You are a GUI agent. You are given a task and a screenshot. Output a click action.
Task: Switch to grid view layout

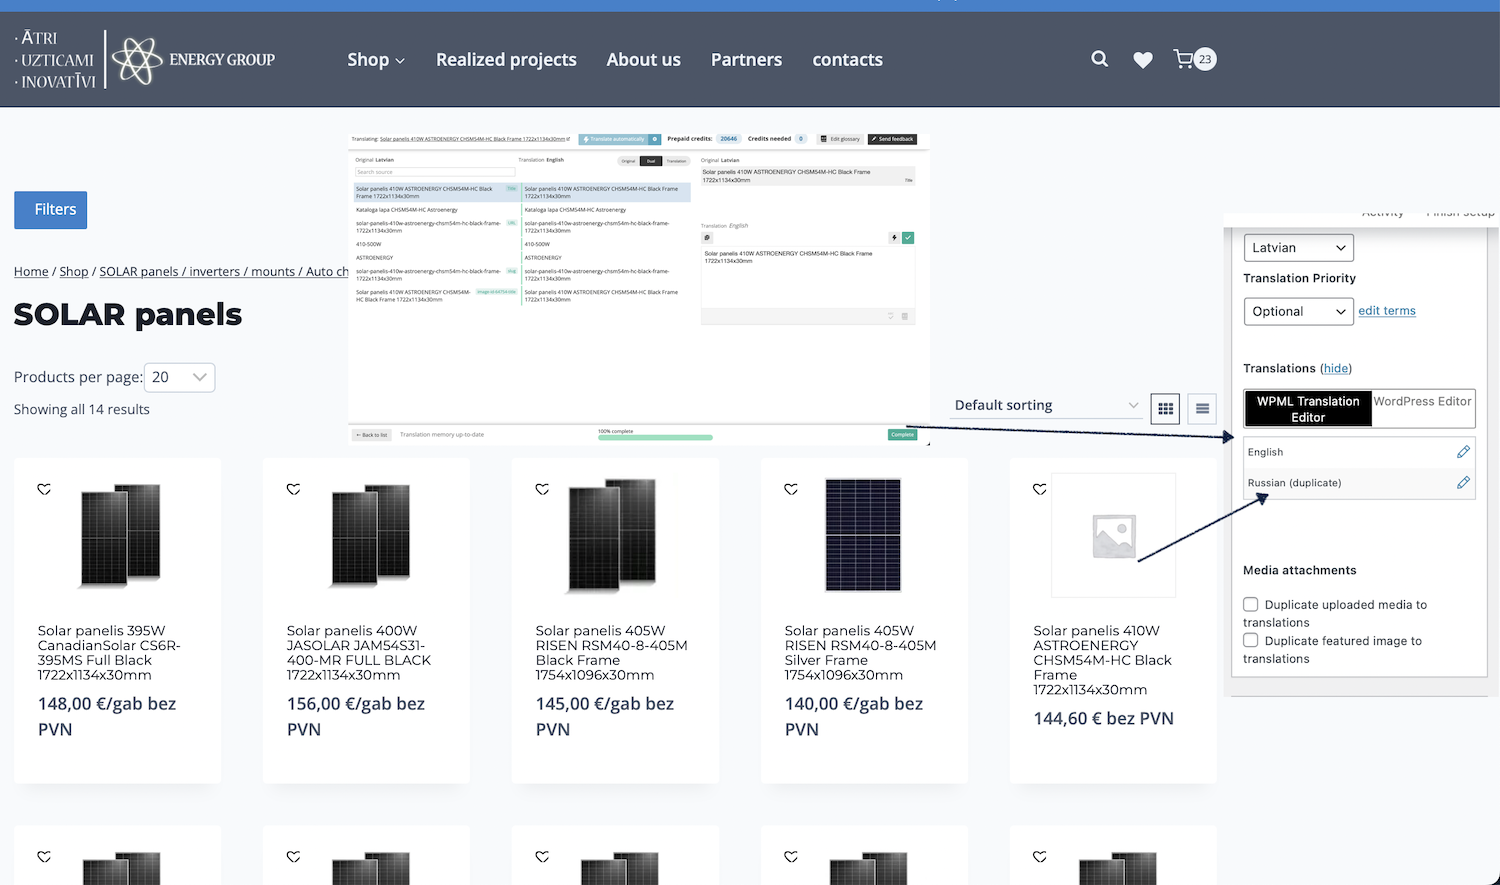coord(1165,408)
